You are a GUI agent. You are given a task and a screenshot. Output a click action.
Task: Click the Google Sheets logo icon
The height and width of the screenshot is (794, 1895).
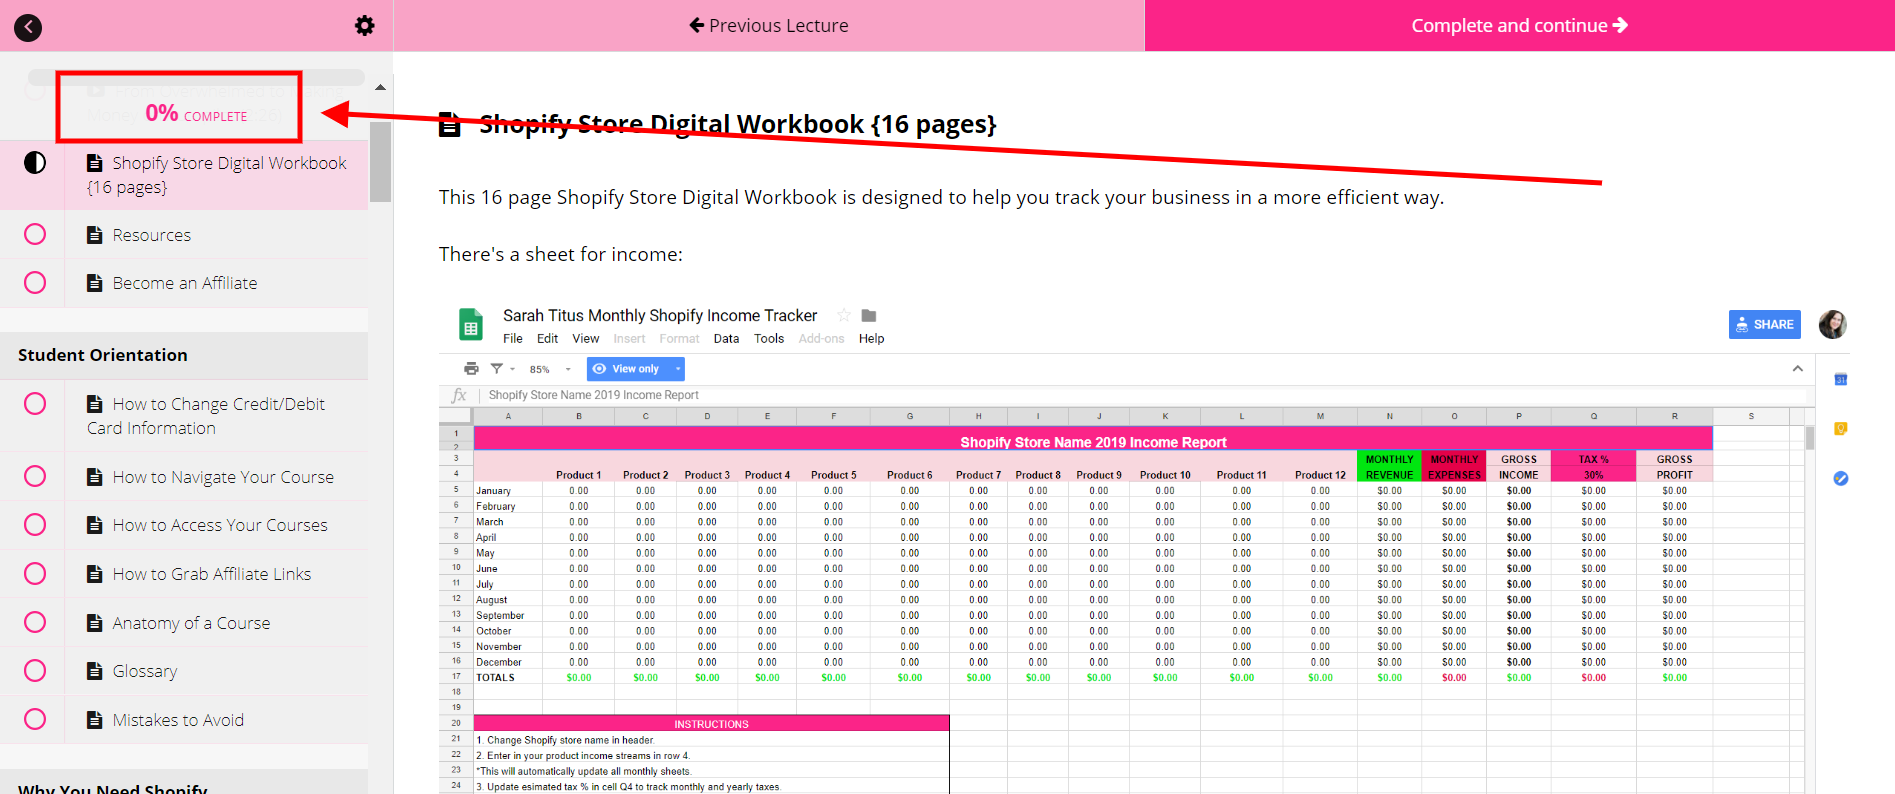[x=470, y=325]
